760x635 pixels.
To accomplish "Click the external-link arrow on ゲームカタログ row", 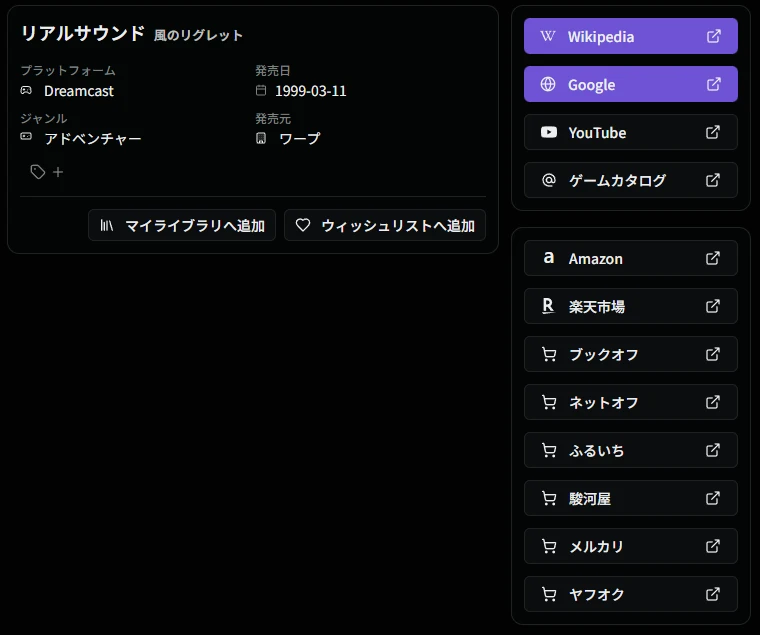I will [x=713, y=180].
